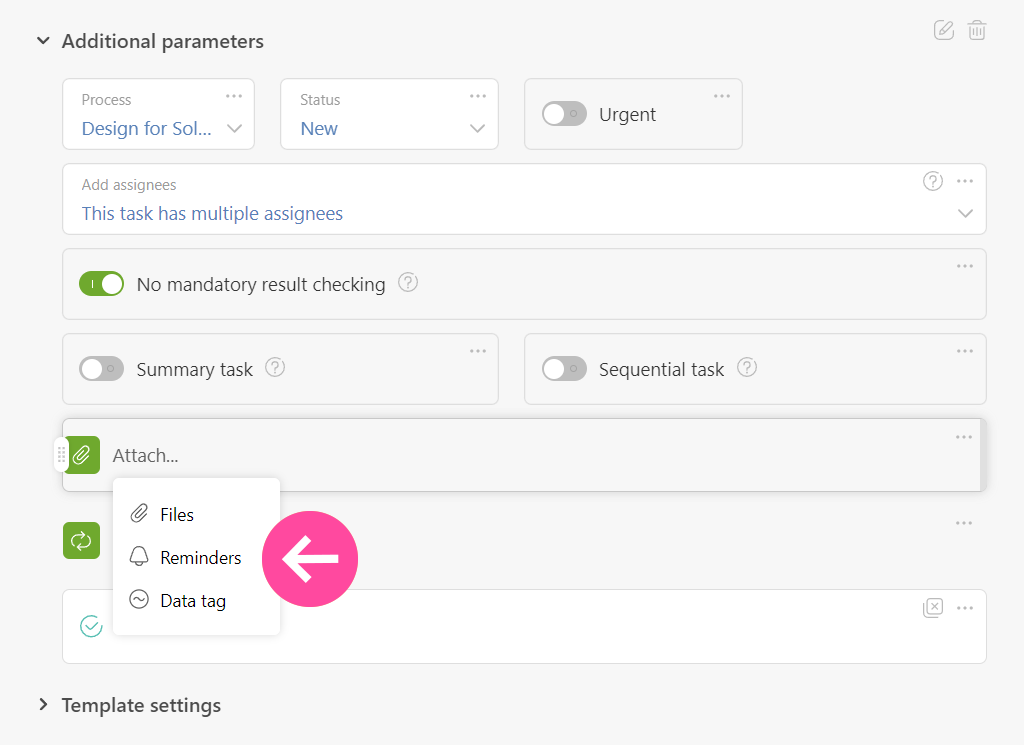
Task: Open the three-dot menu on the bottom card
Action: [965, 608]
